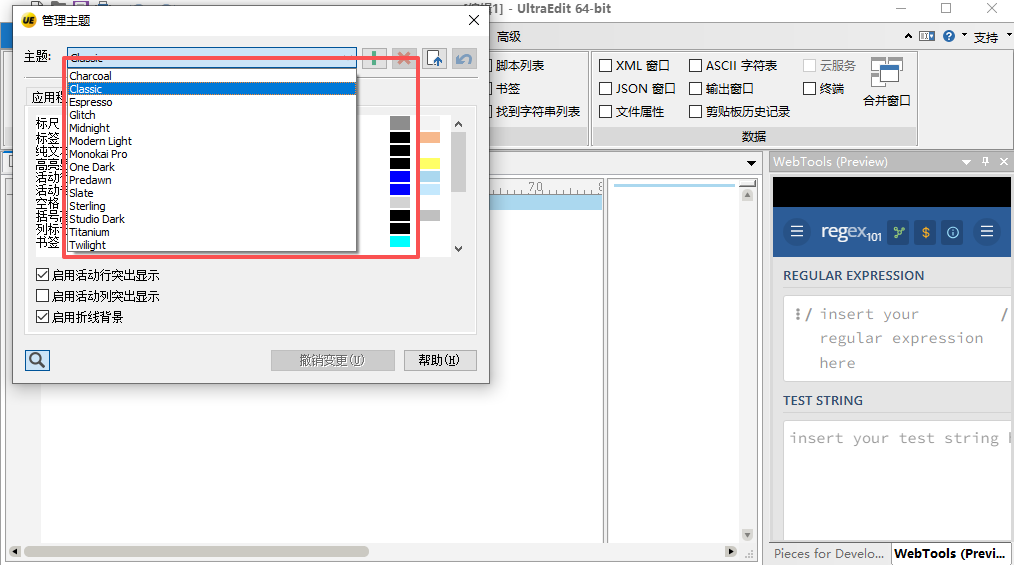The width and height of the screenshot is (1014, 565).
Task: Click the UltraEdit UE logo in dialog title
Action: click(28, 20)
